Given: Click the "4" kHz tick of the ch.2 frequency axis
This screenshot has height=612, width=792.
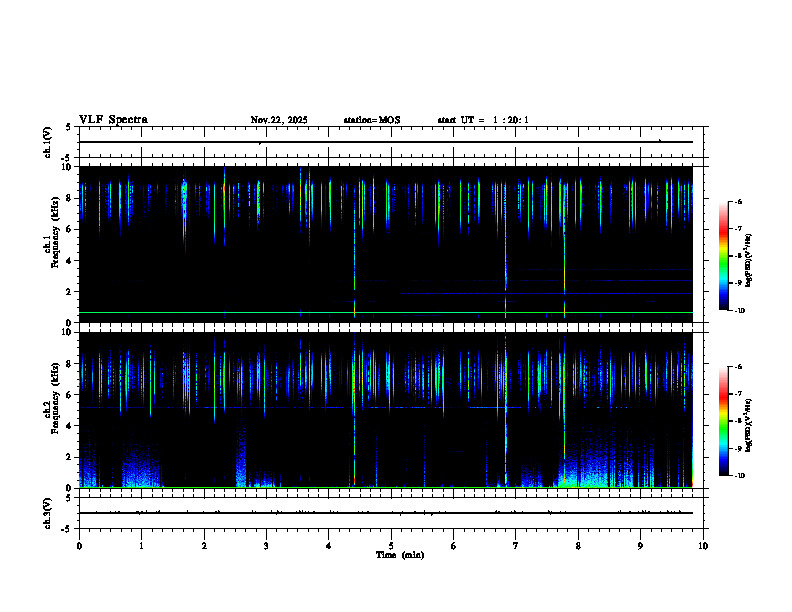Looking at the screenshot, I should point(70,426).
